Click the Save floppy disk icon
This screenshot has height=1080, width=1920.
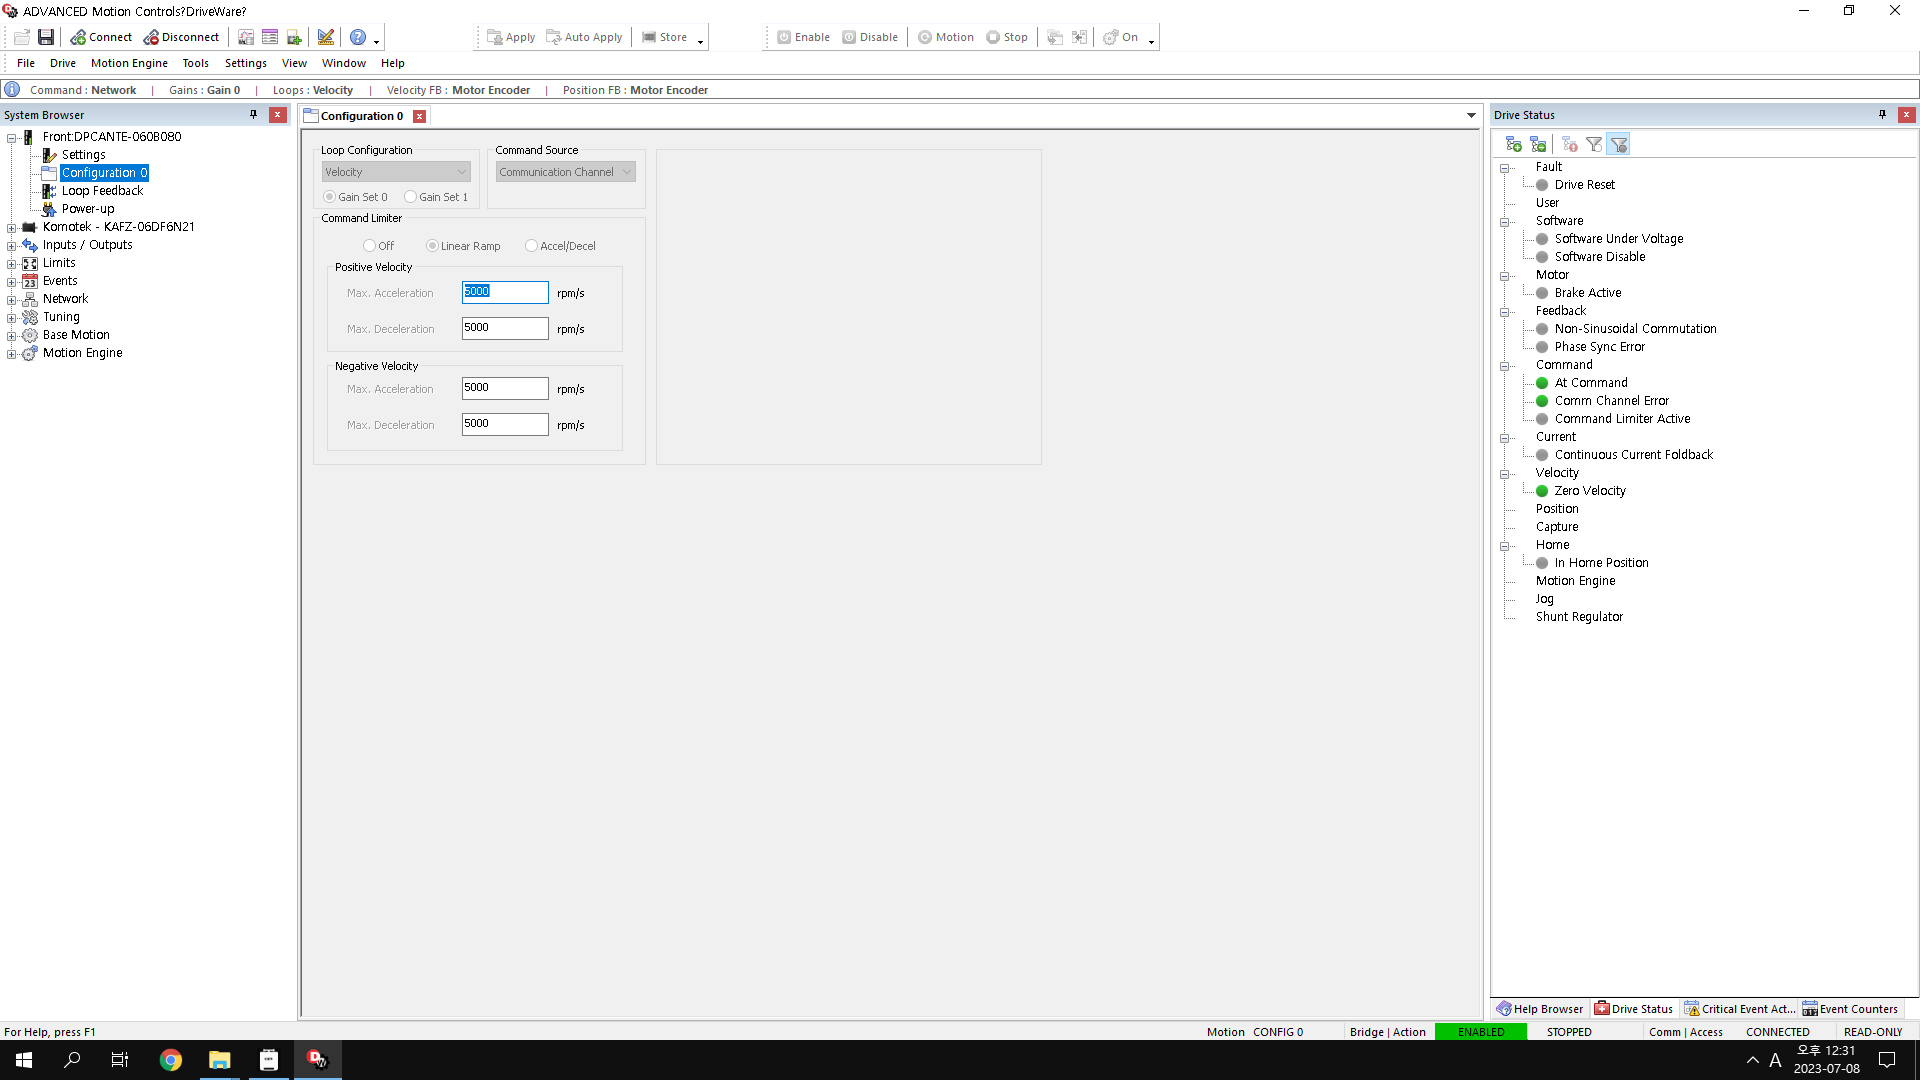(46, 37)
